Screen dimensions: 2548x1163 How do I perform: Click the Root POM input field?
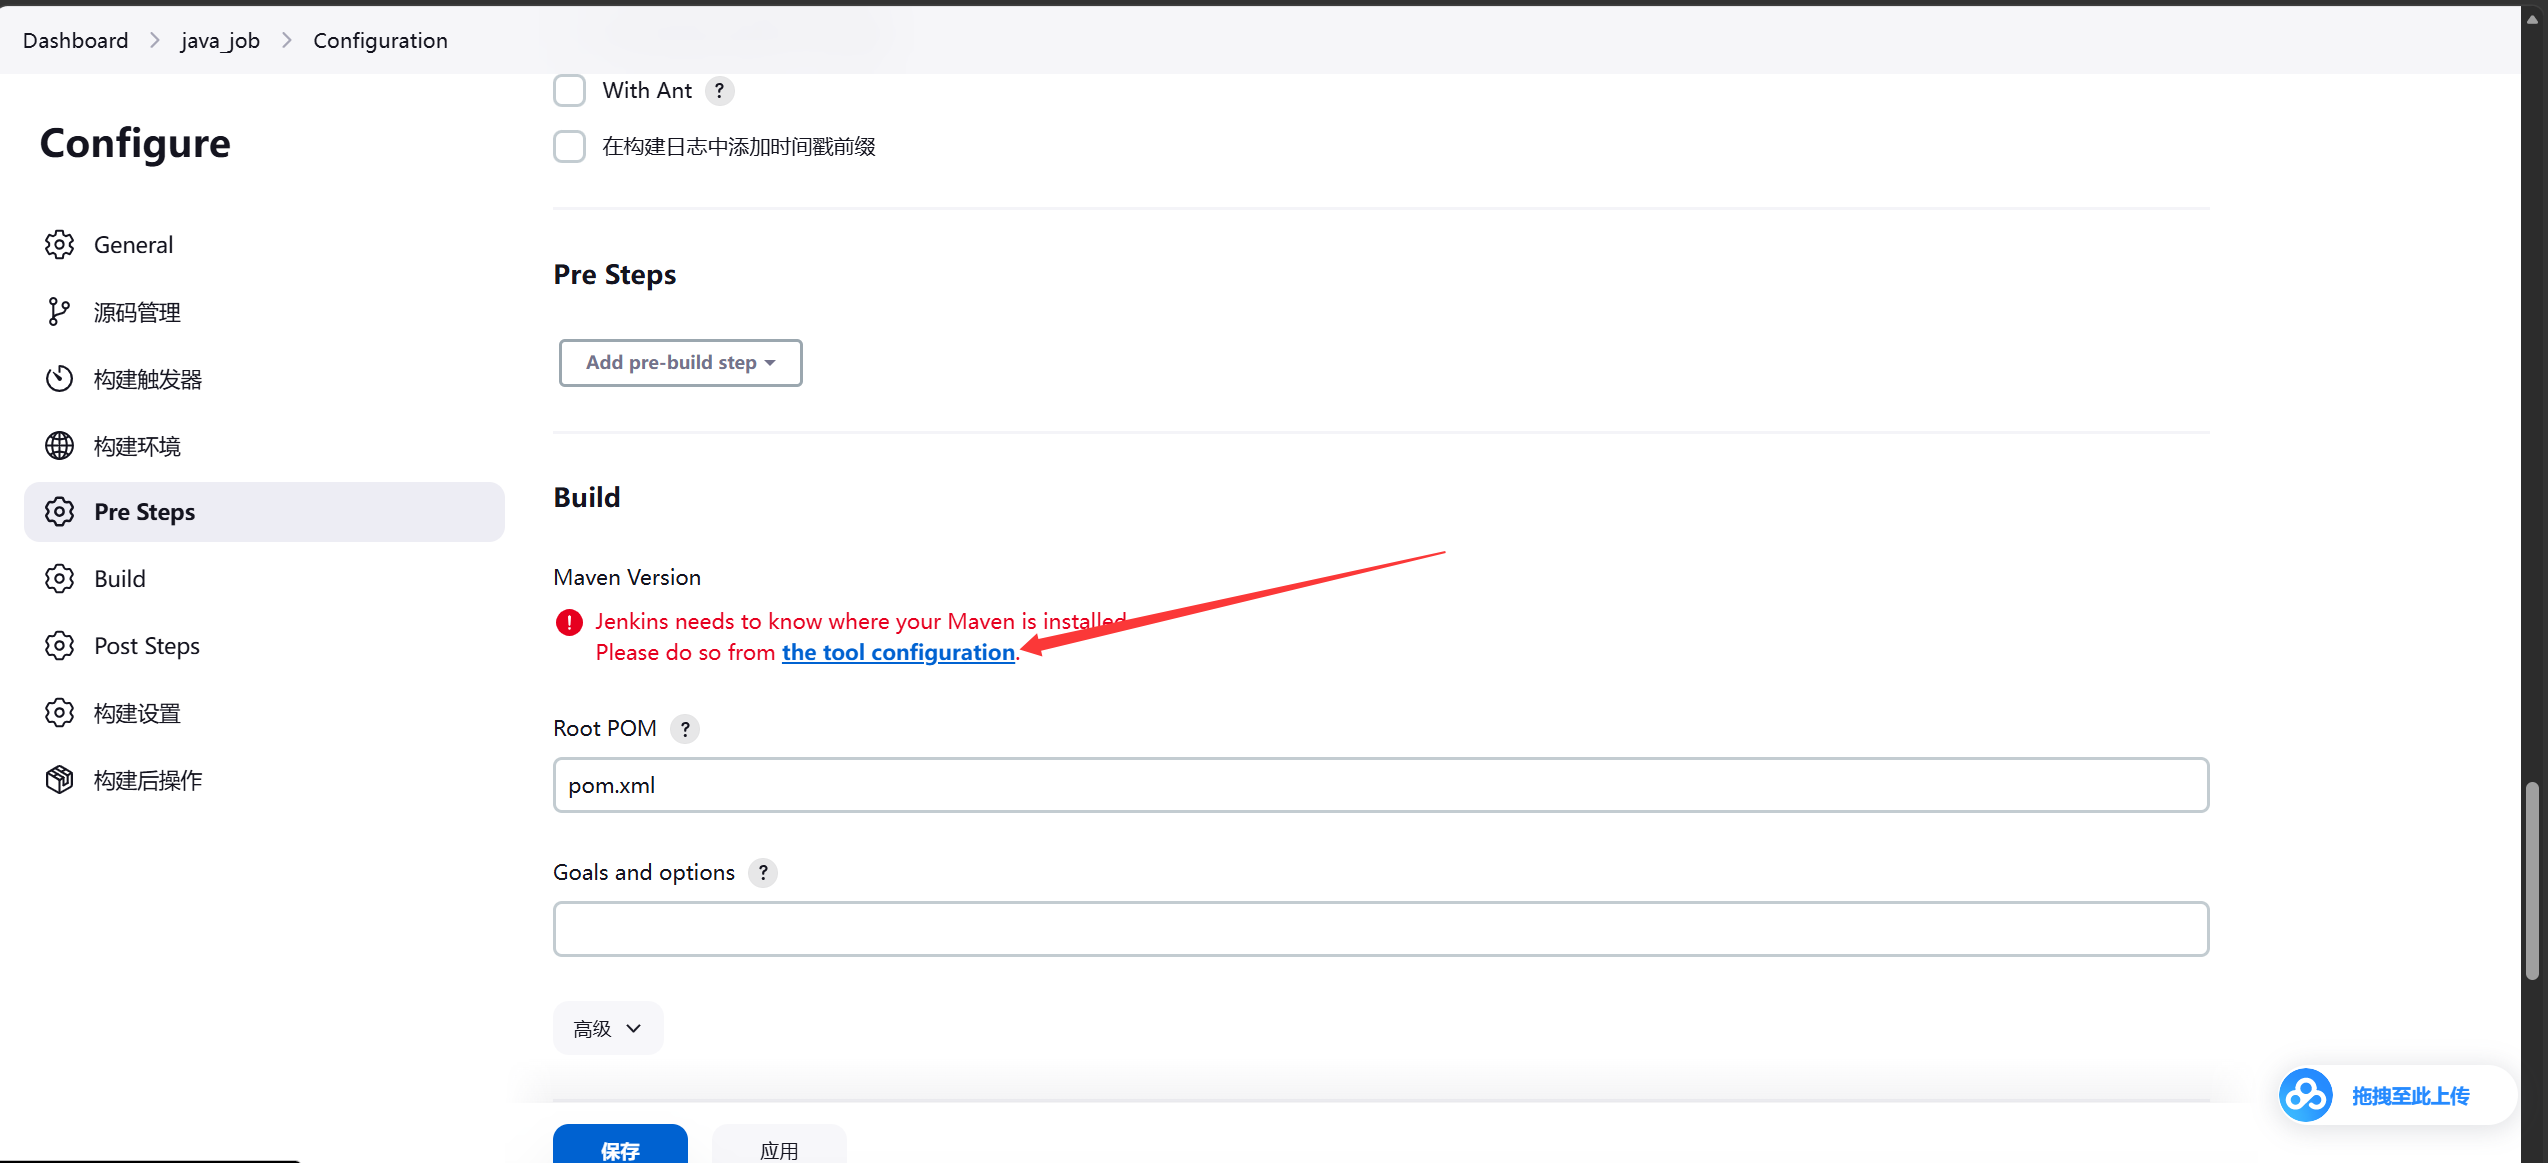pos(1381,785)
